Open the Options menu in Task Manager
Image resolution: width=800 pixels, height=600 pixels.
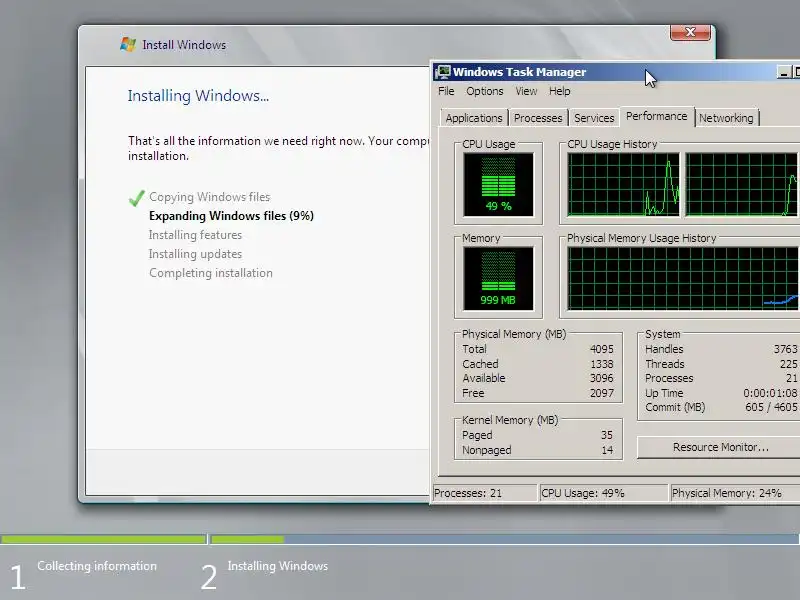(x=485, y=91)
